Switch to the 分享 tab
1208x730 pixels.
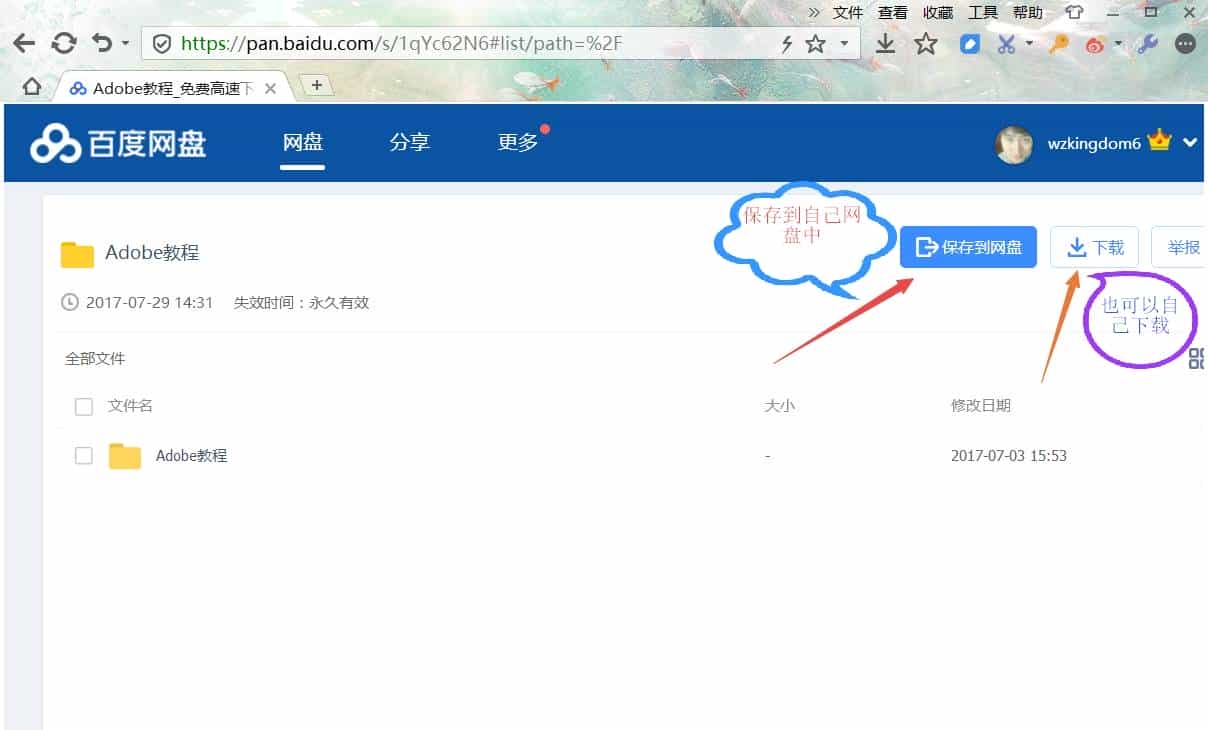point(410,142)
